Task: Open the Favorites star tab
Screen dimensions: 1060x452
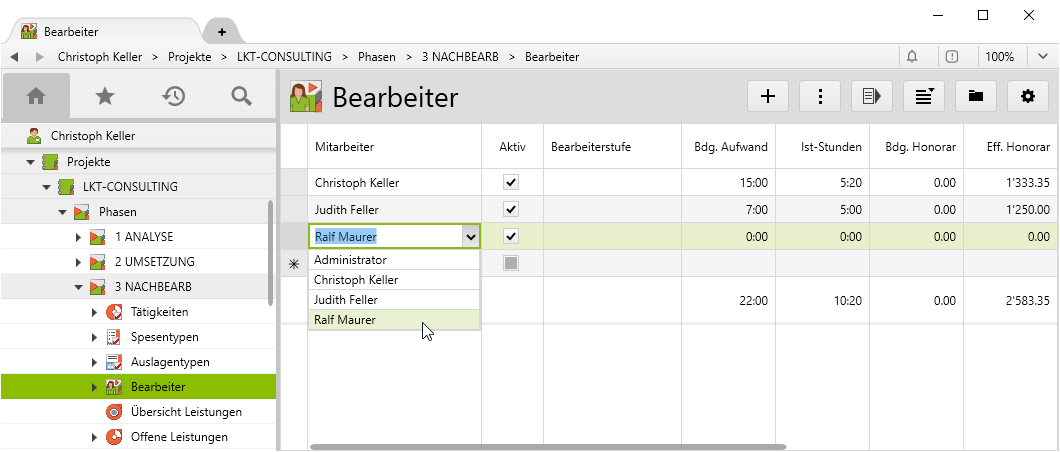Action: click(104, 96)
